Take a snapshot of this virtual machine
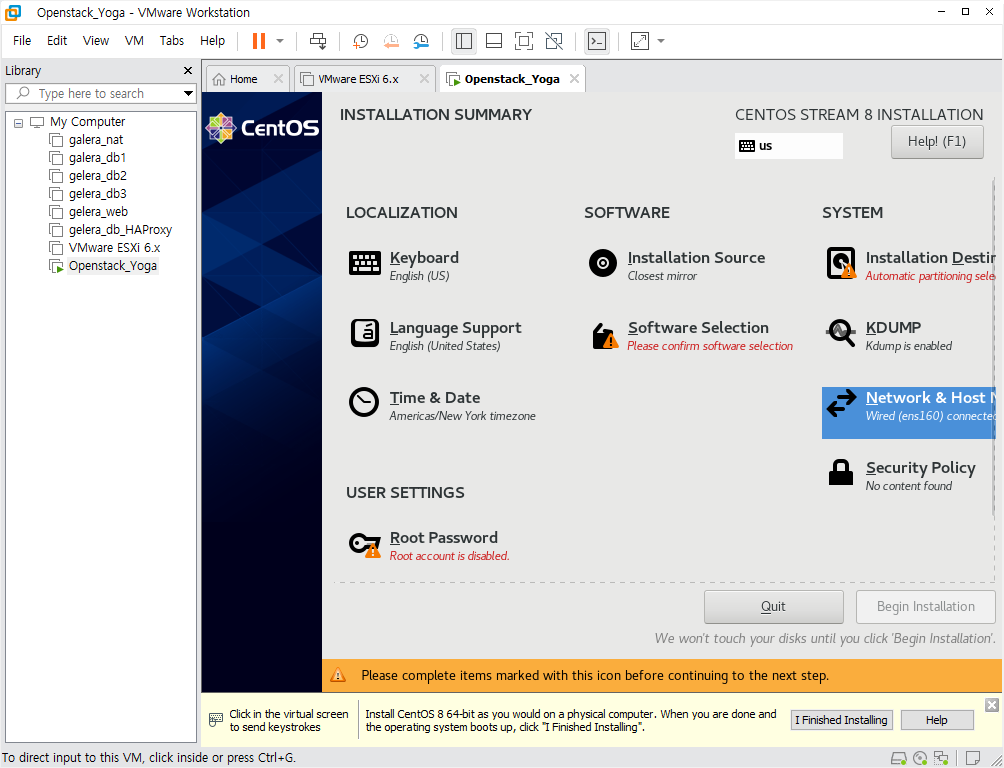Image resolution: width=1004 pixels, height=768 pixels. tap(360, 41)
